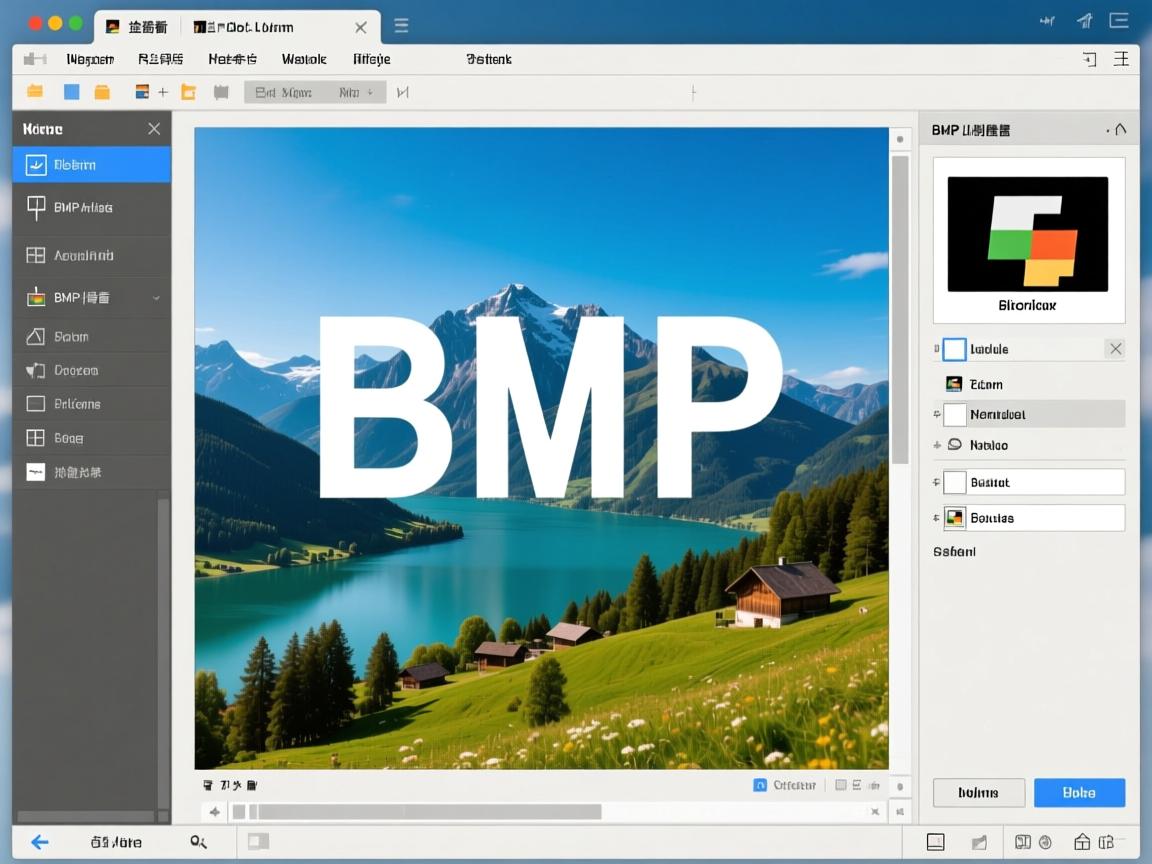Image resolution: width=1152 pixels, height=864 pixels.
Task: Collapse the BMP properties panel header
Action: pyautogui.click(x=1120, y=129)
